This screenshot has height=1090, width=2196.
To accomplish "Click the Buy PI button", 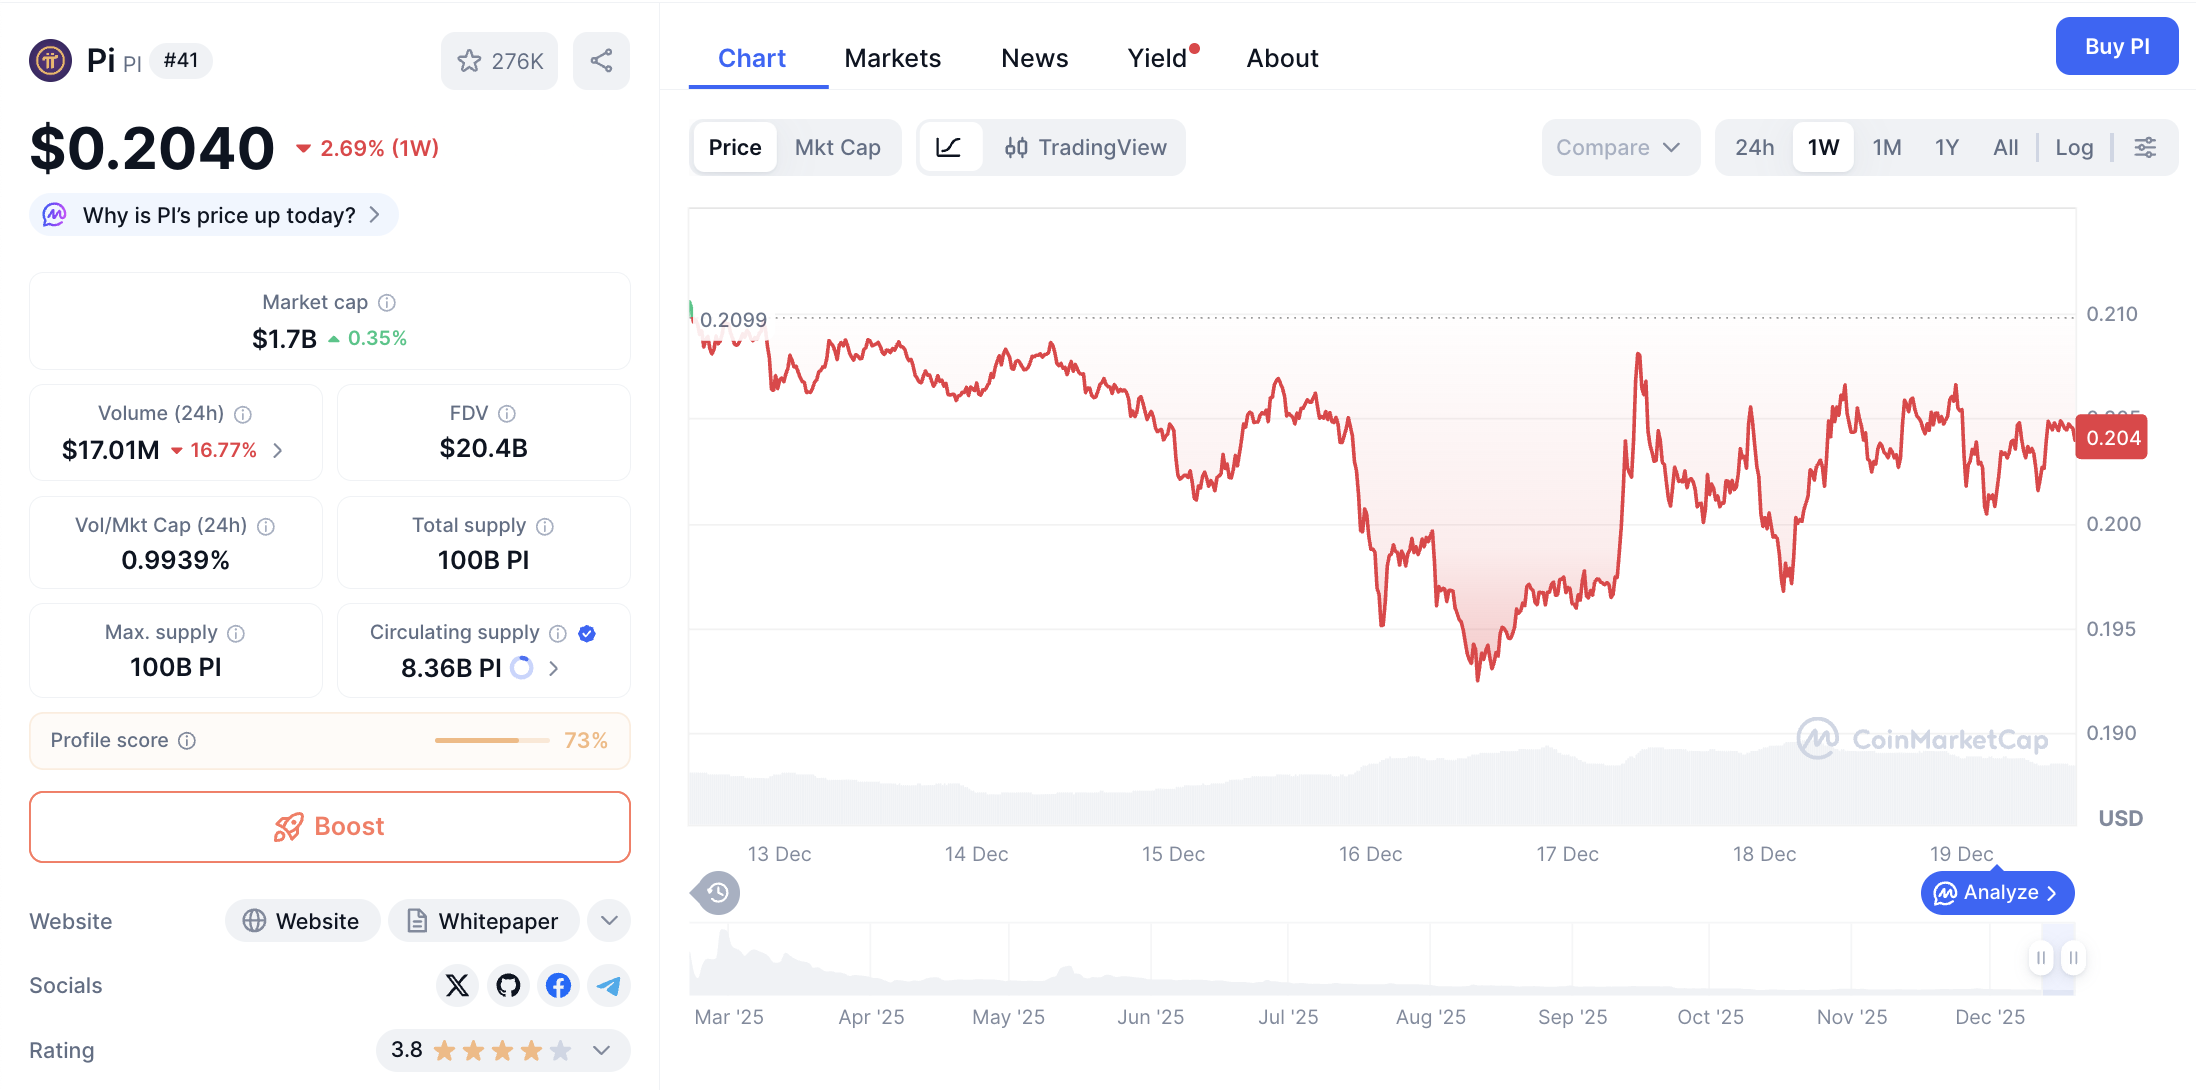I will 2117,46.
